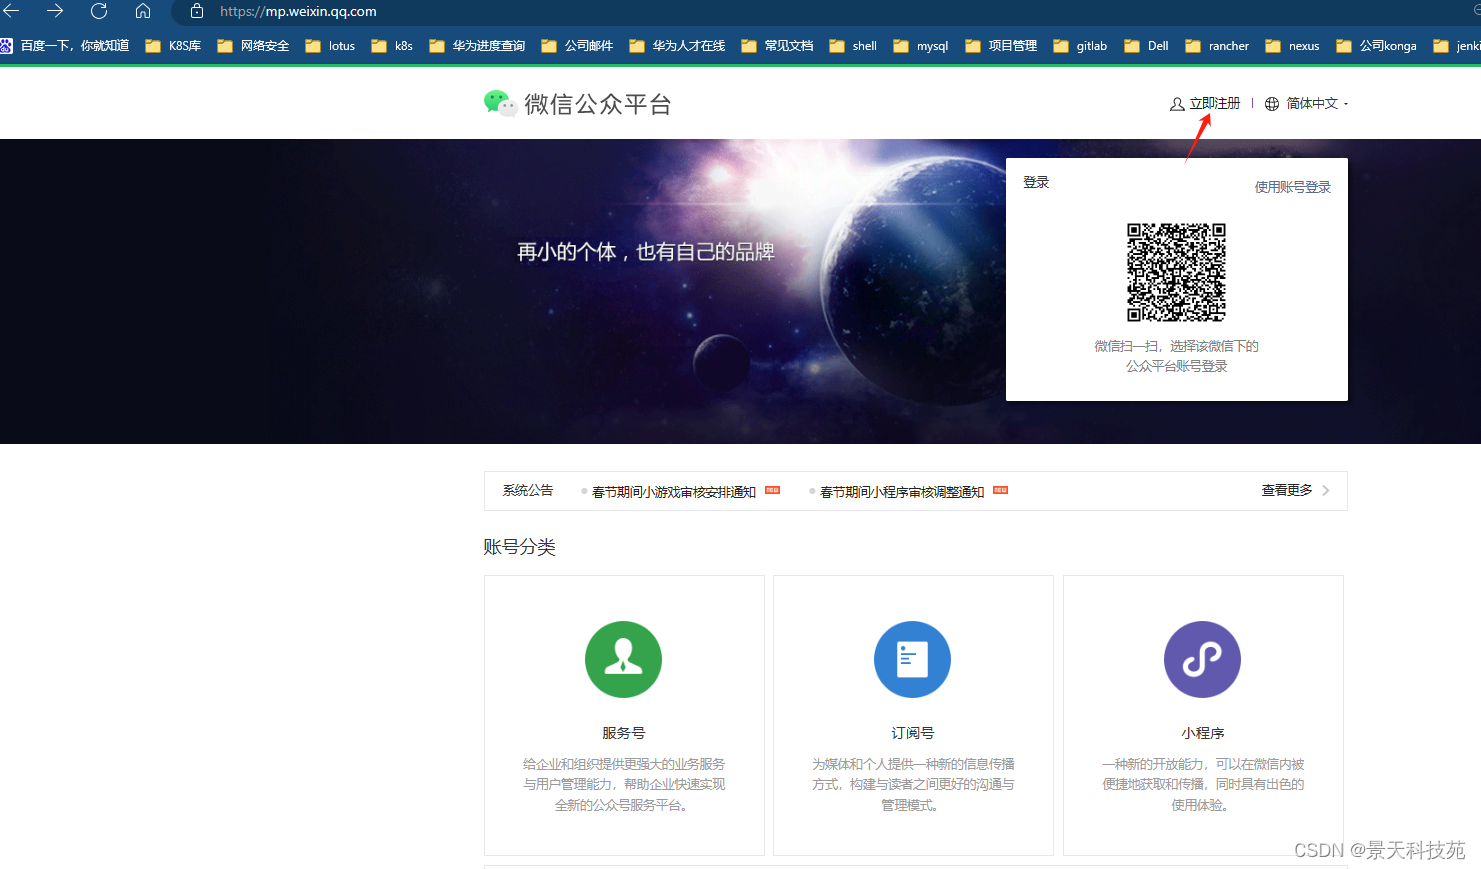The image size is (1481, 869).
Task: Open 春节期间小程序审核调整通知 announcement
Action: coord(901,492)
